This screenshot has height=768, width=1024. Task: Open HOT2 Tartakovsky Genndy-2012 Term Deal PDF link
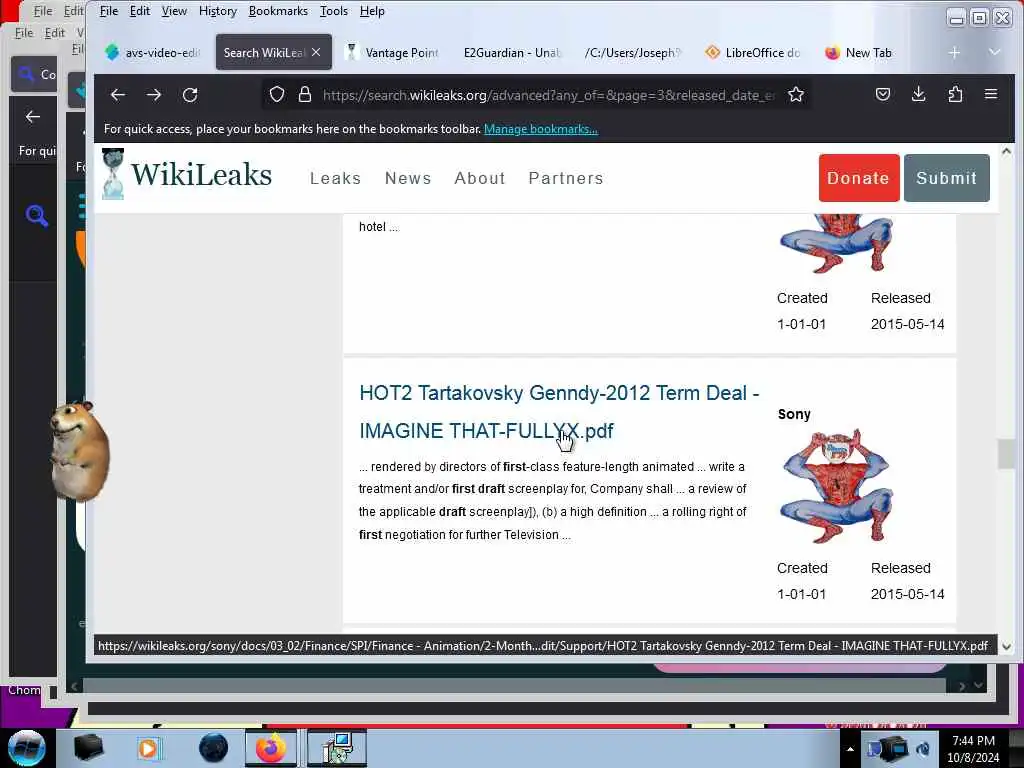[x=559, y=411]
